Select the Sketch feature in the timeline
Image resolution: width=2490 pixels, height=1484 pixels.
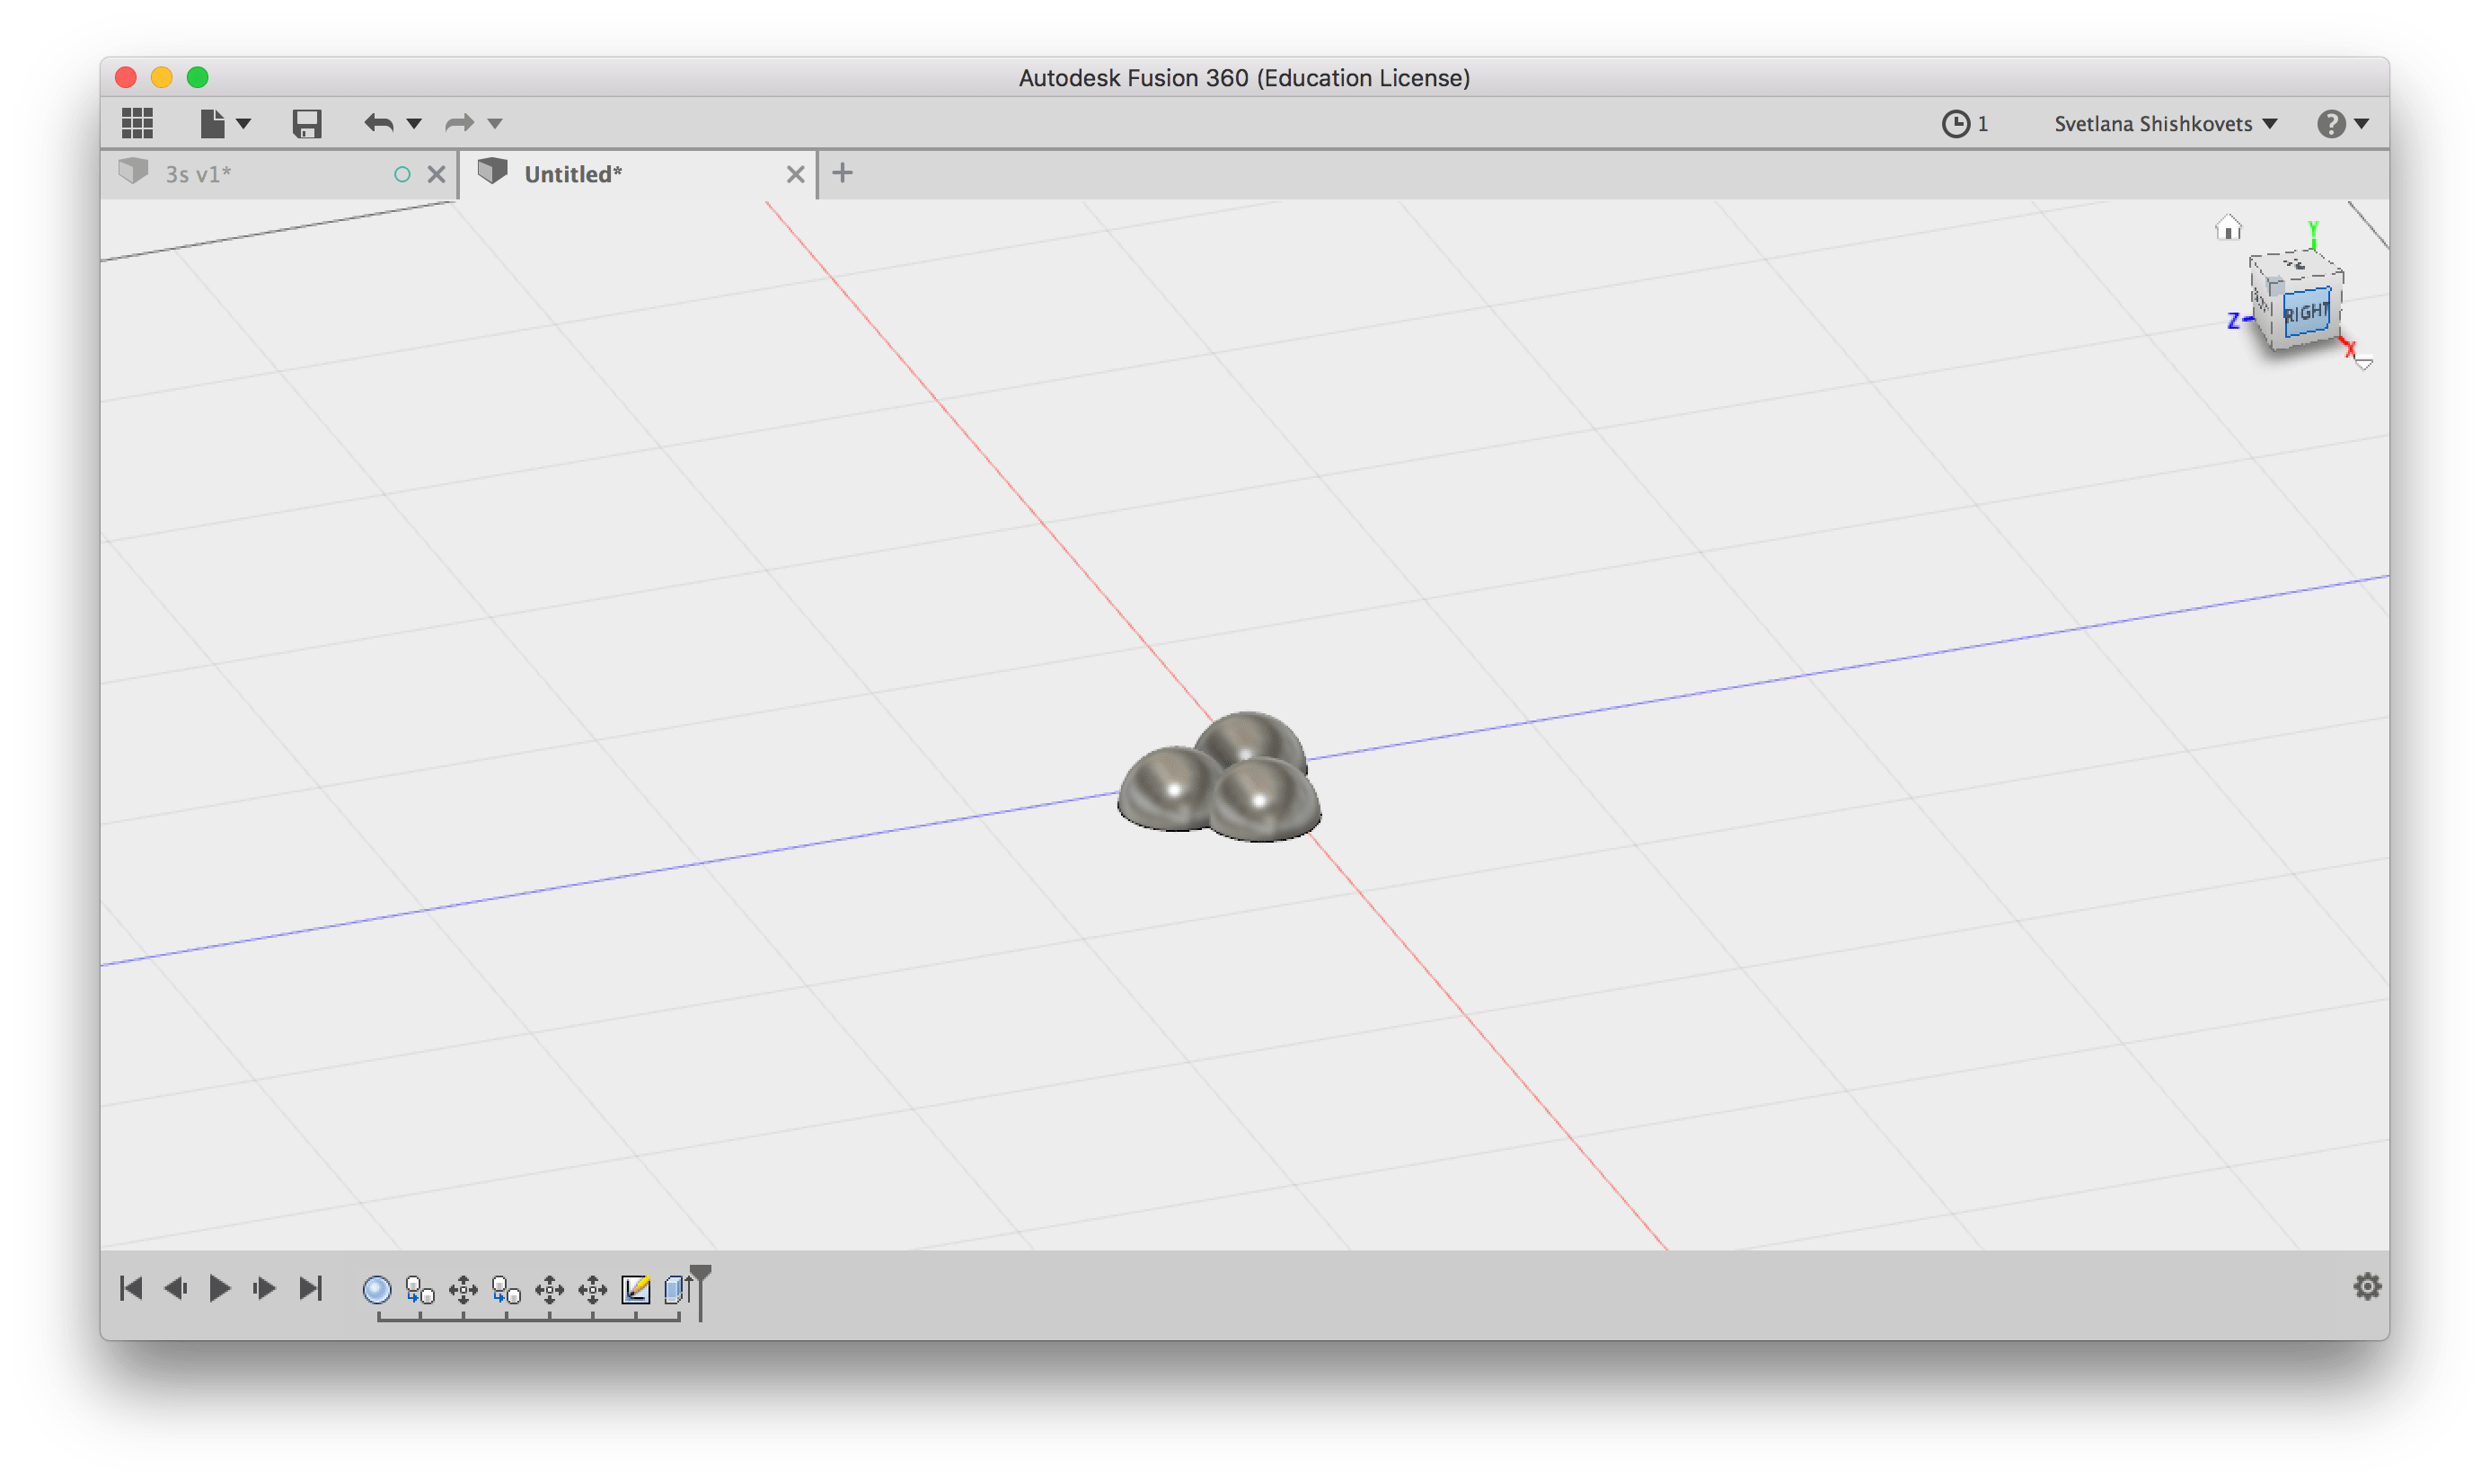pyautogui.click(x=635, y=1290)
